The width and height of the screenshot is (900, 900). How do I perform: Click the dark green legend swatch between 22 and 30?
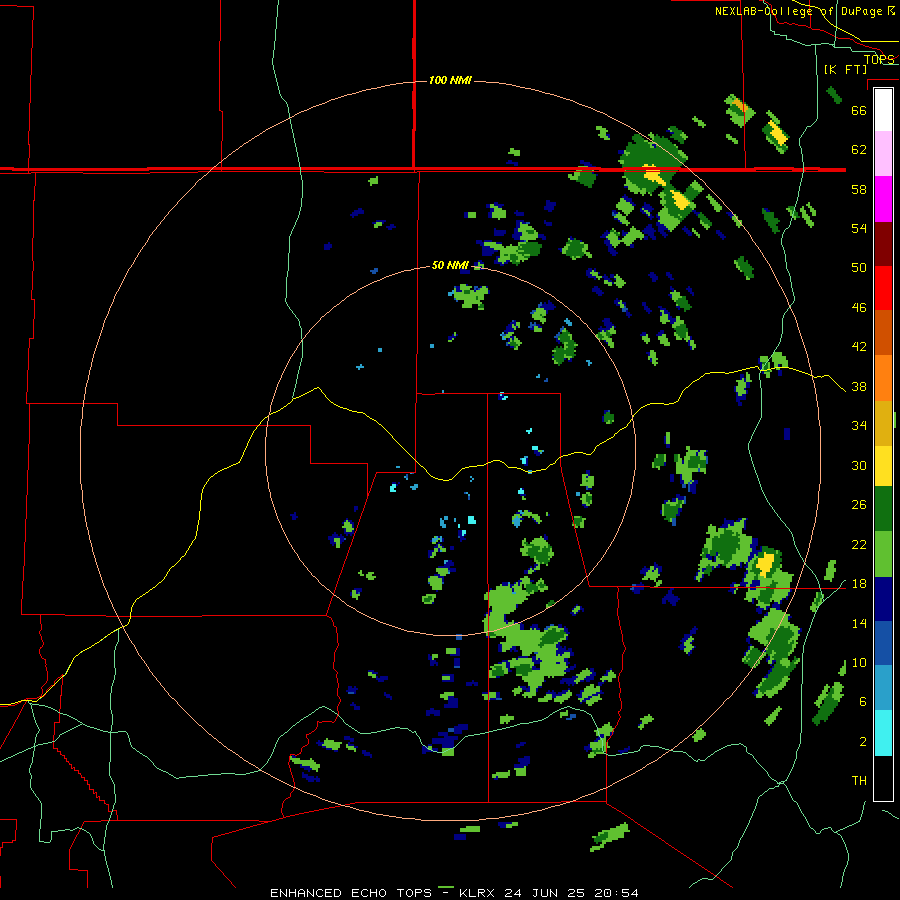tap(883, 509)
